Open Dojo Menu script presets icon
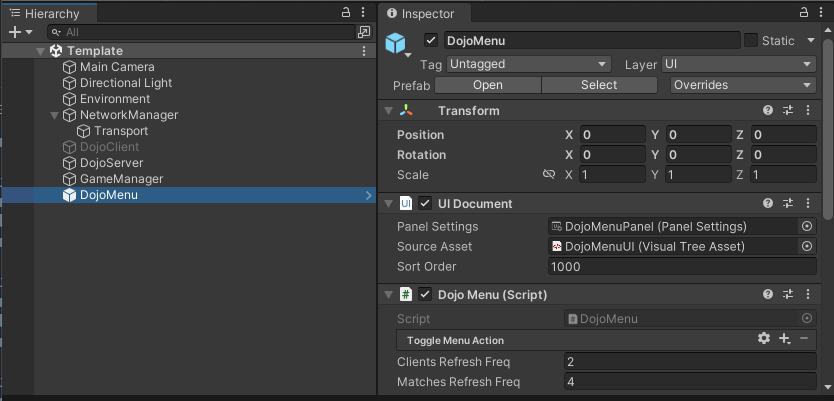The height and width of the screenshot is (401, 834). tap(788, 294)
